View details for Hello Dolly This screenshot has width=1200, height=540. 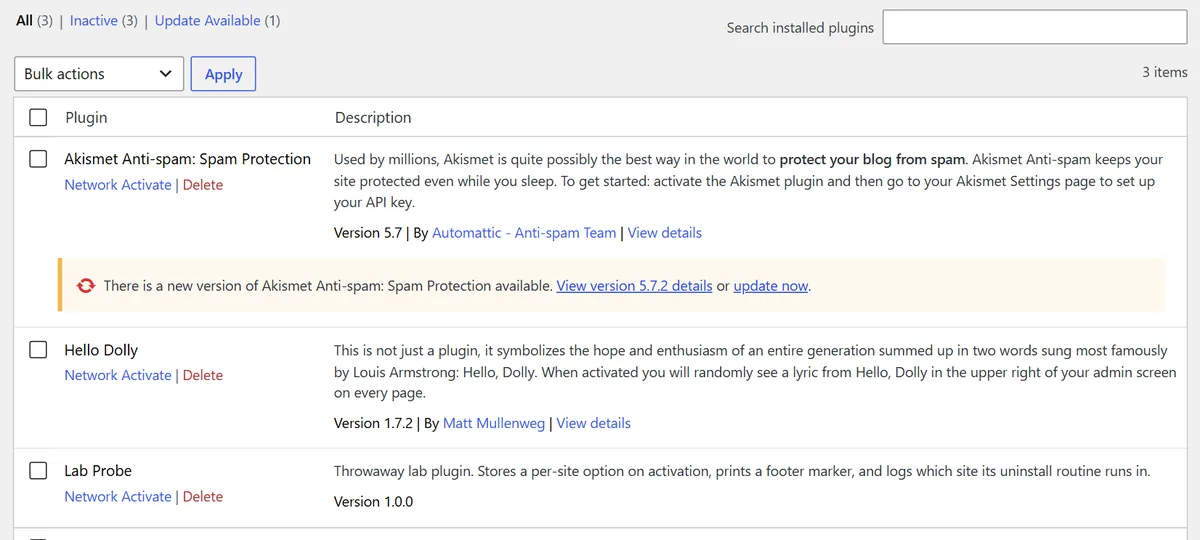click(x=594, y=423)
